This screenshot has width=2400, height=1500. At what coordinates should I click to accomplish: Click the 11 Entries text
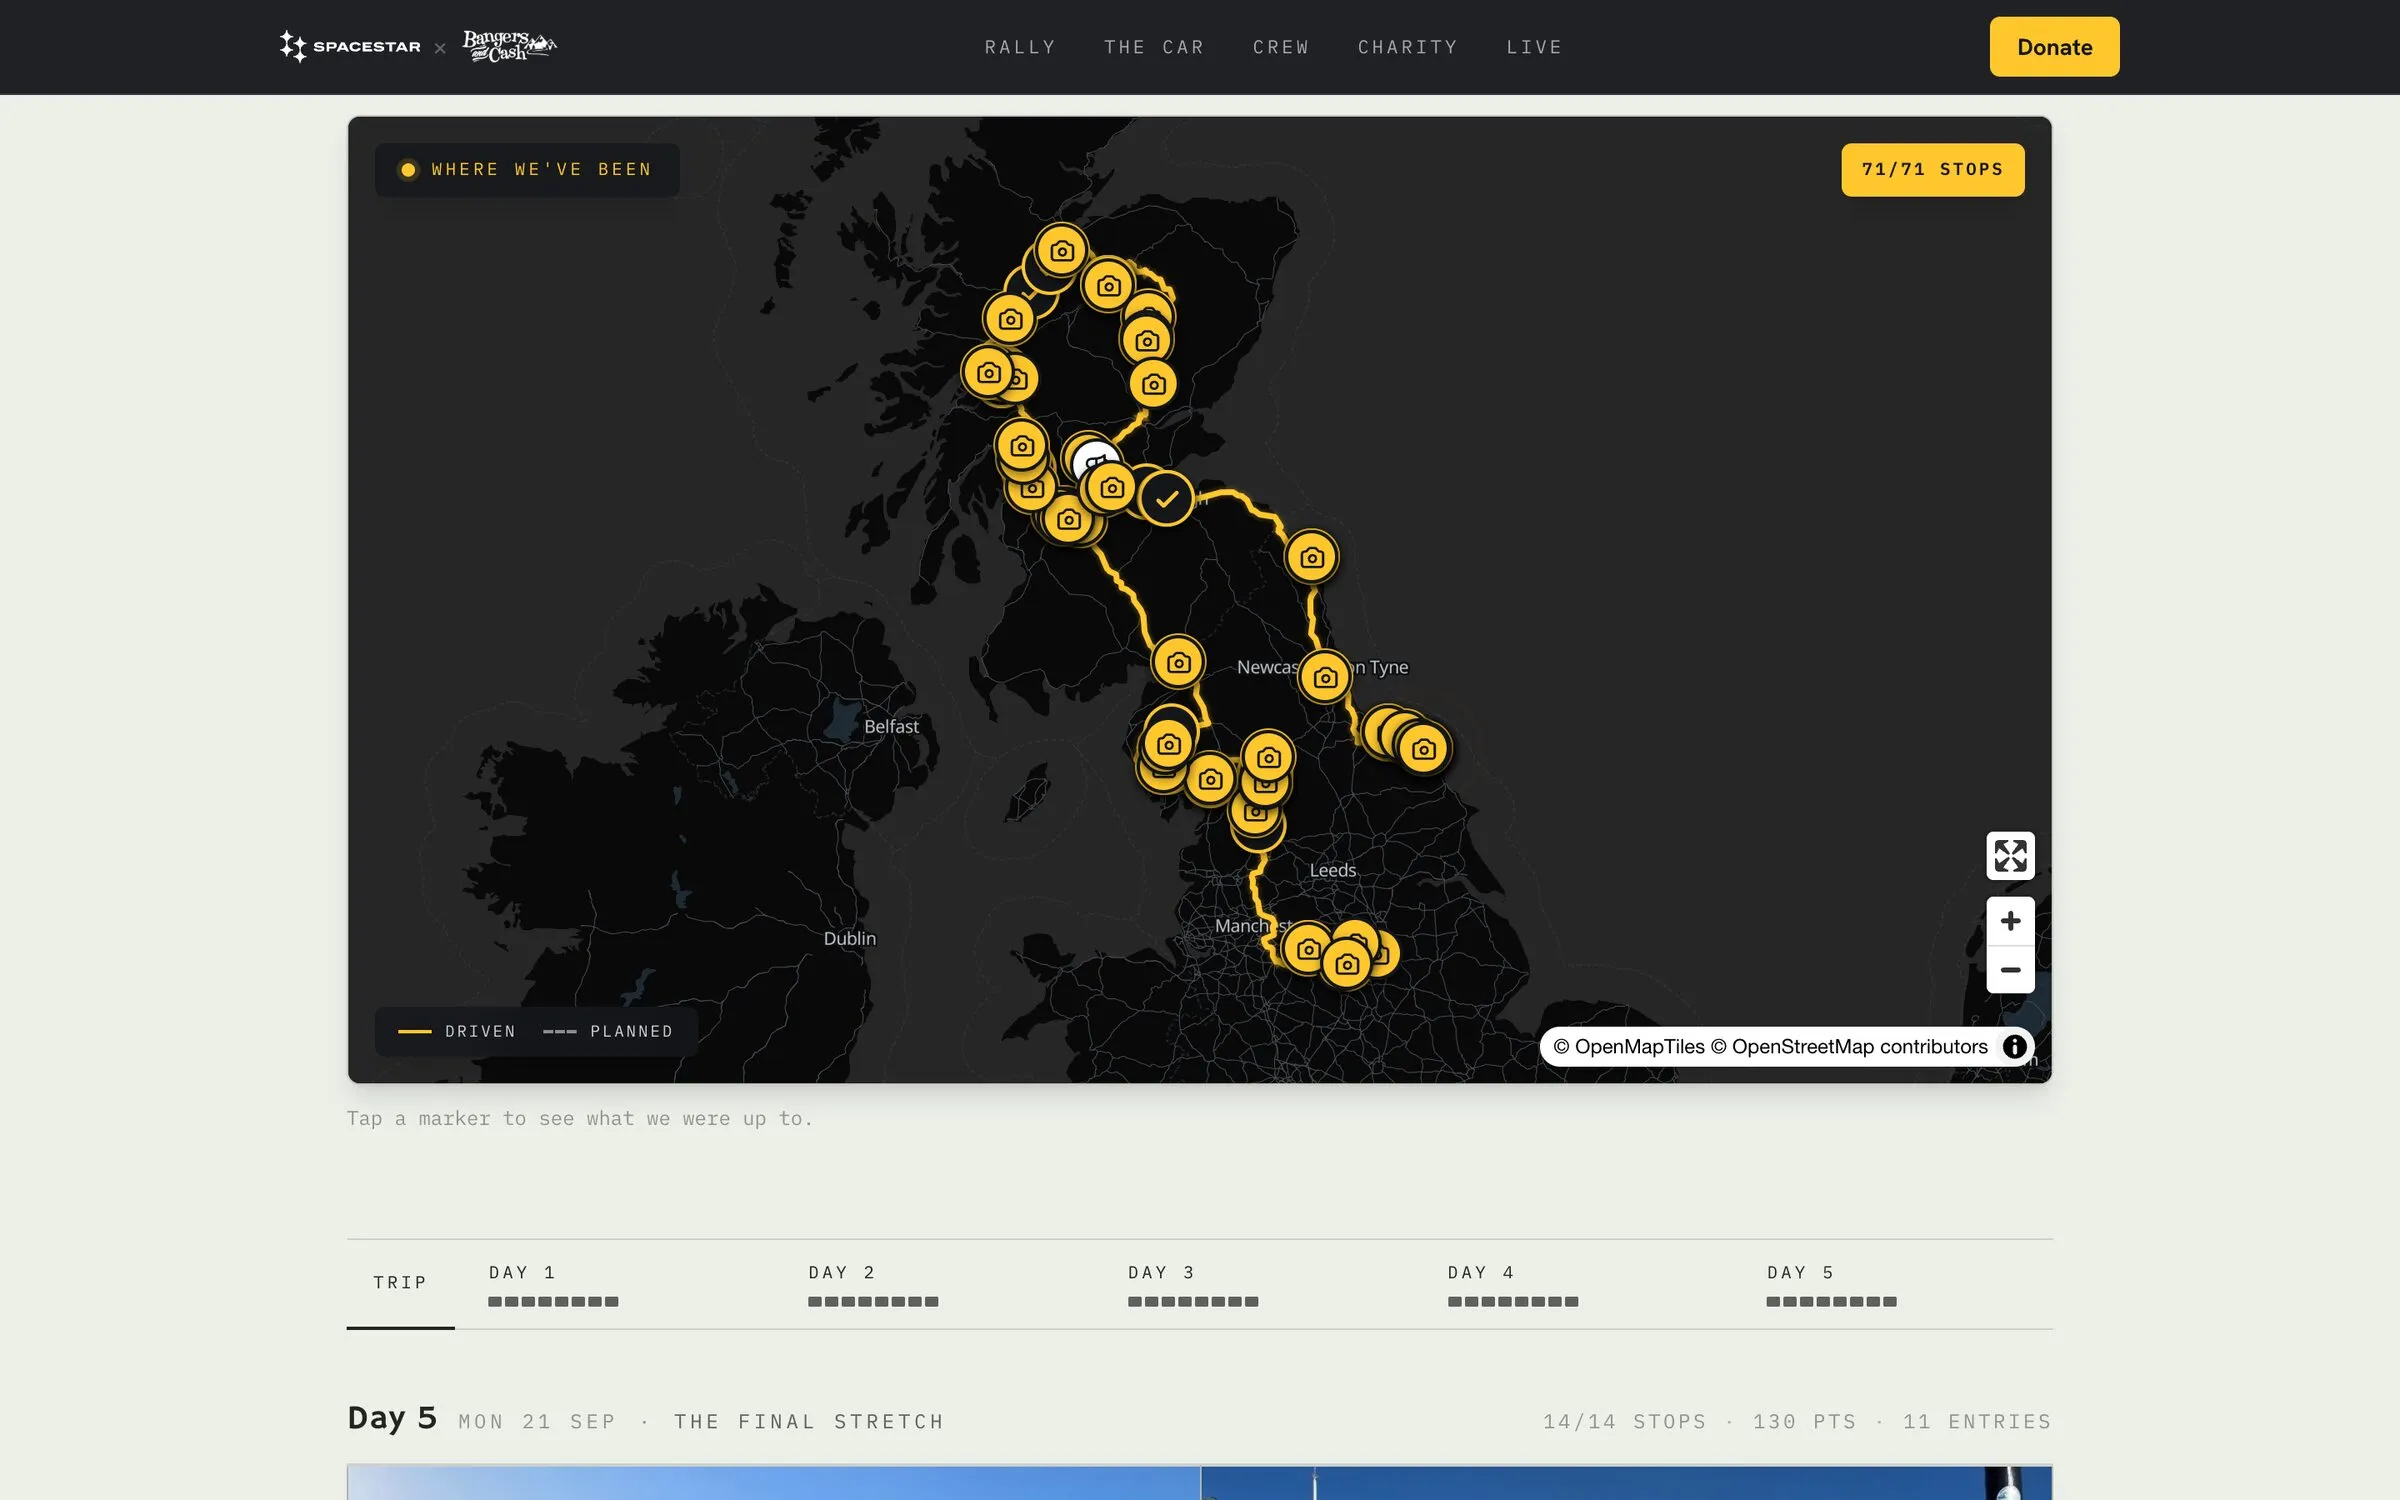click(x=1977, y=1422)
